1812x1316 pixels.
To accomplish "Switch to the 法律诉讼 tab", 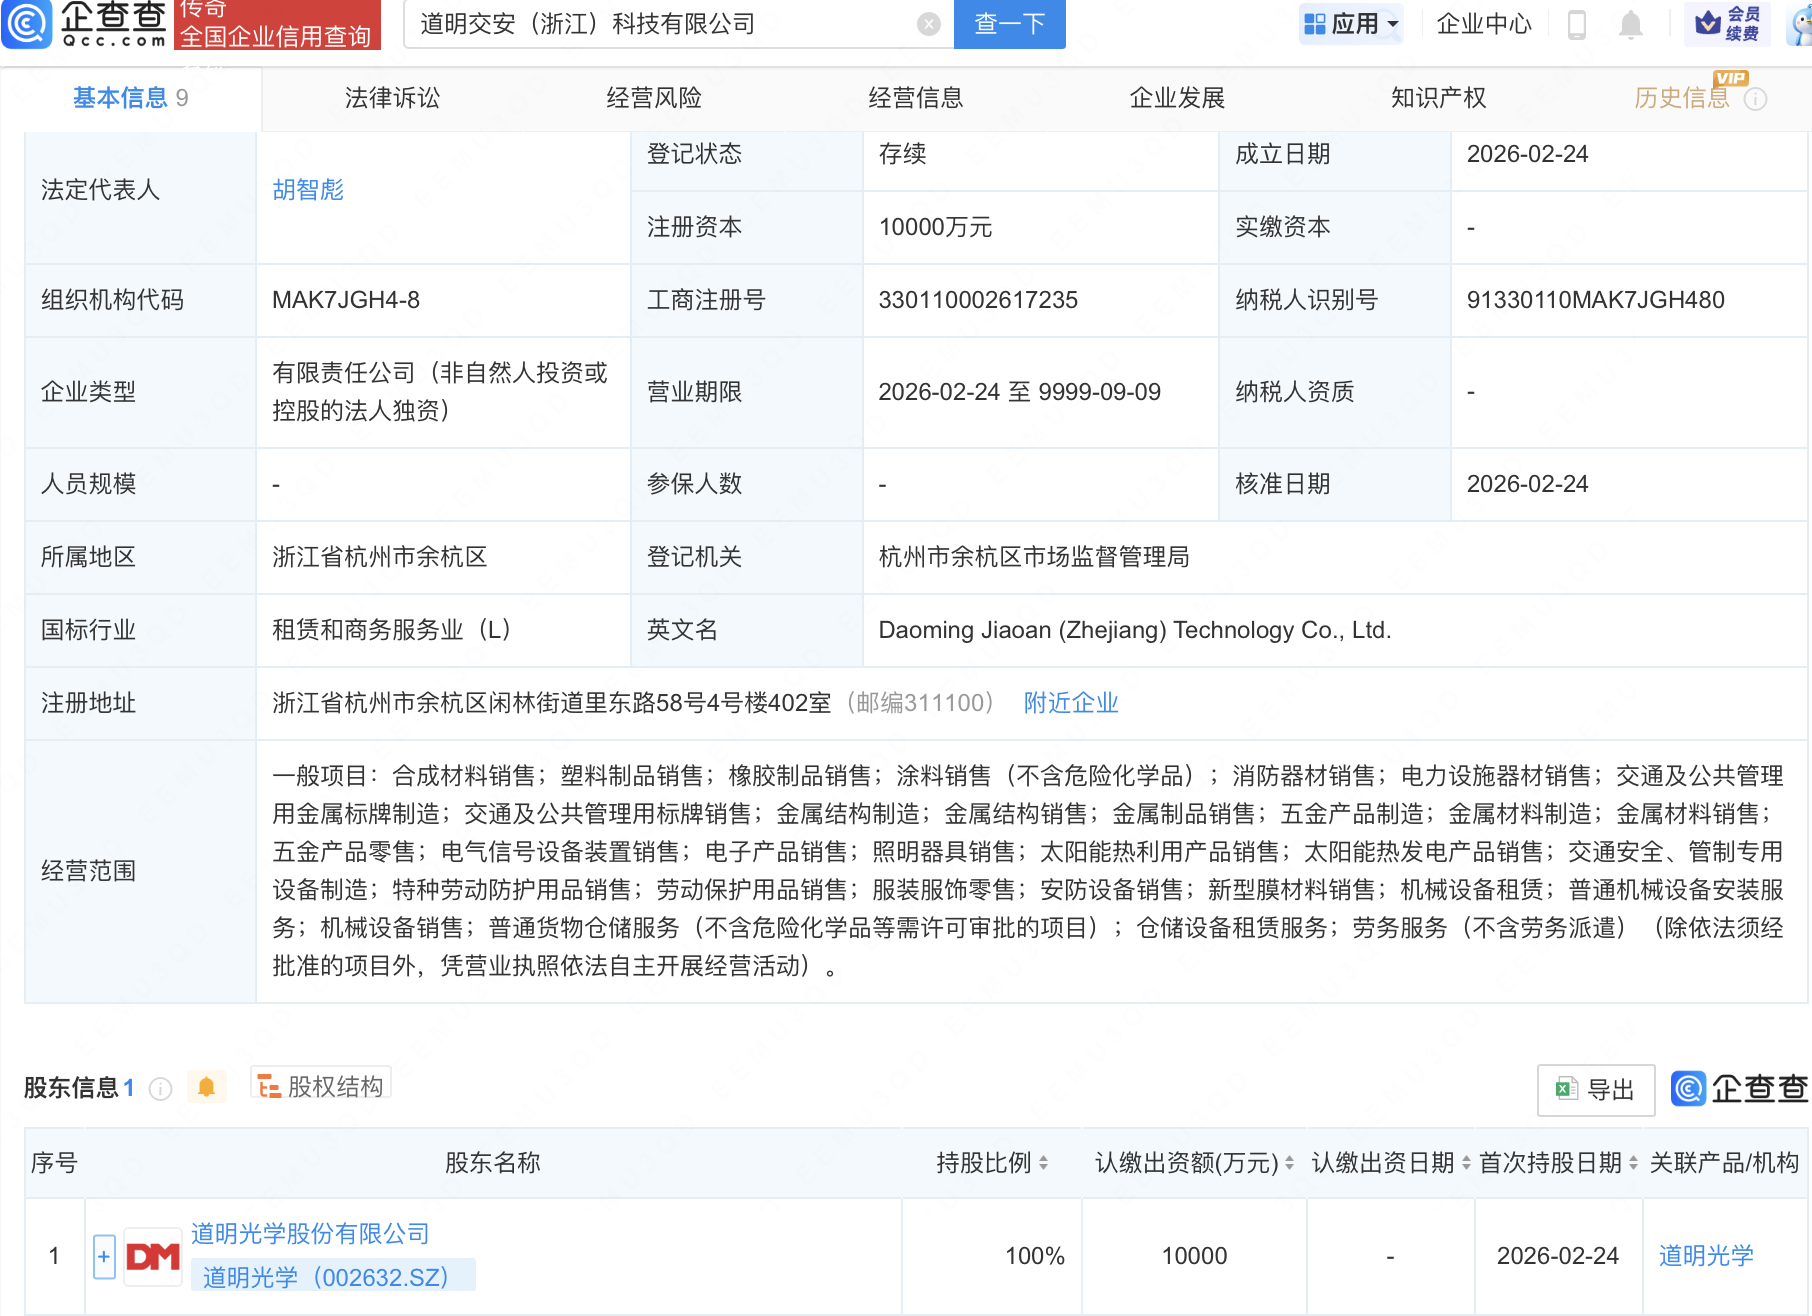I will pos(391,98).
